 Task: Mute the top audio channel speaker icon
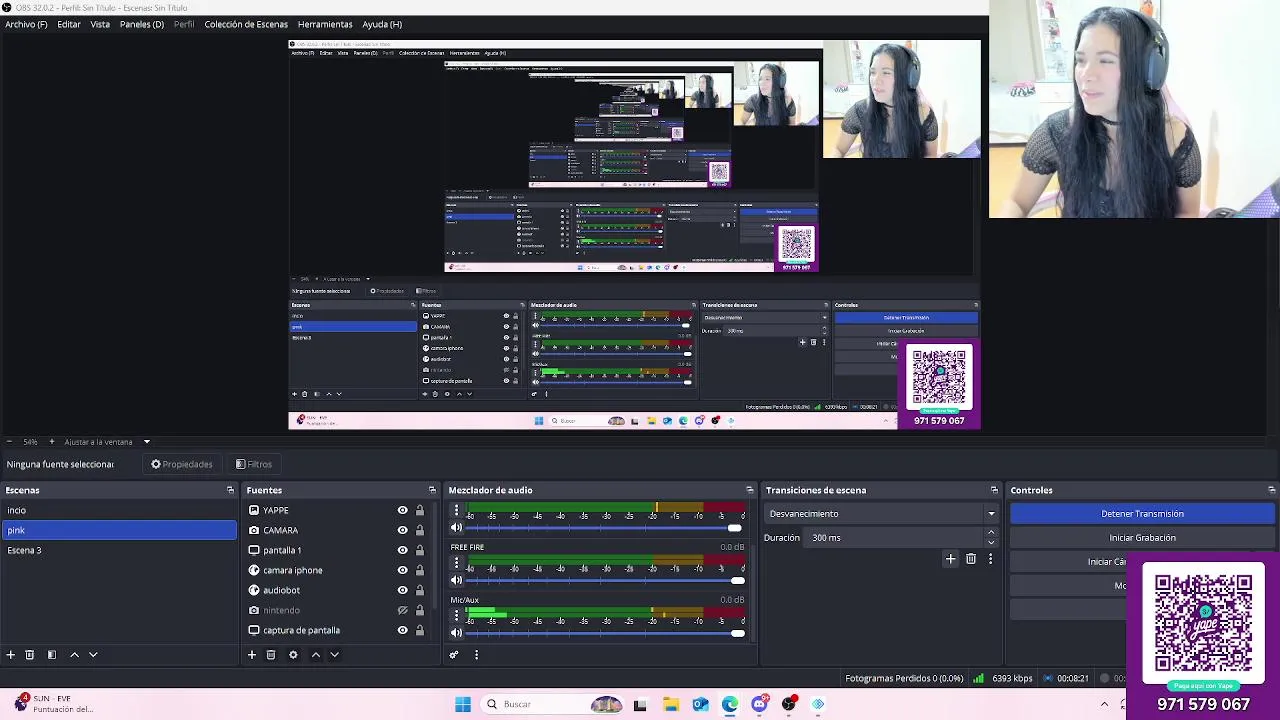point(457,528)
